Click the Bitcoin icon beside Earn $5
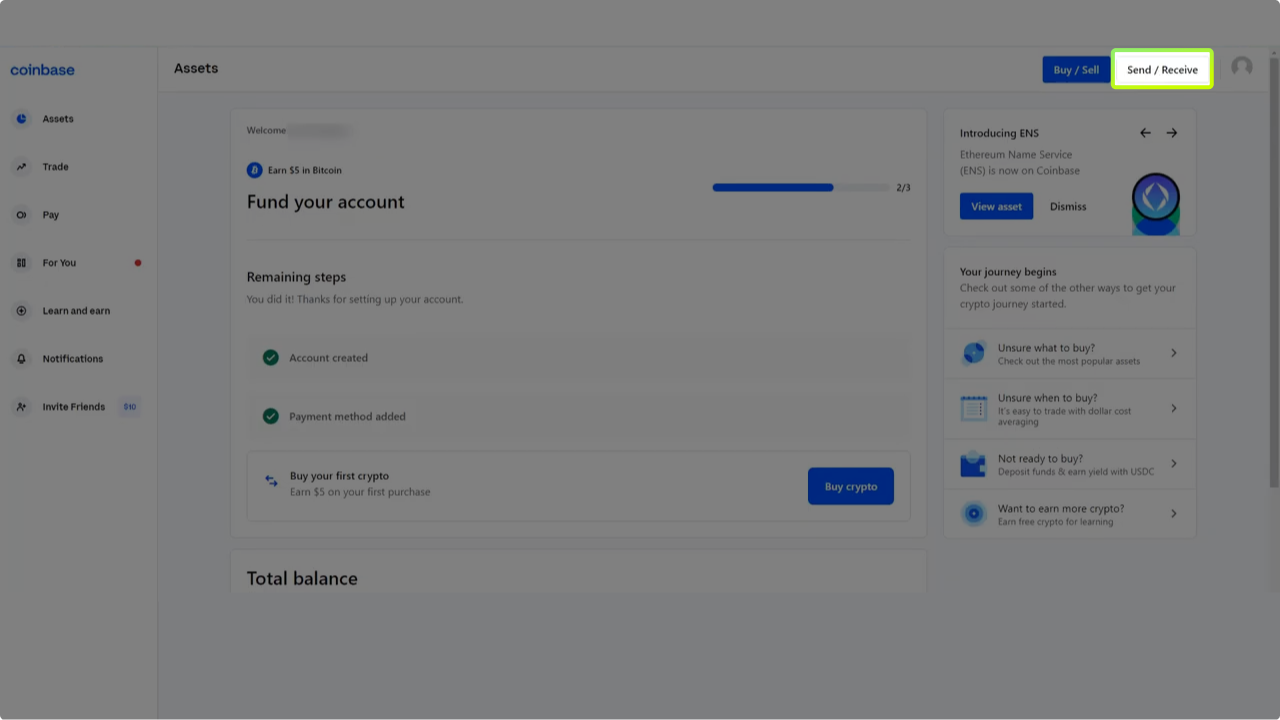The width and height of the screenshot is (1280, 720). point(254,170)
